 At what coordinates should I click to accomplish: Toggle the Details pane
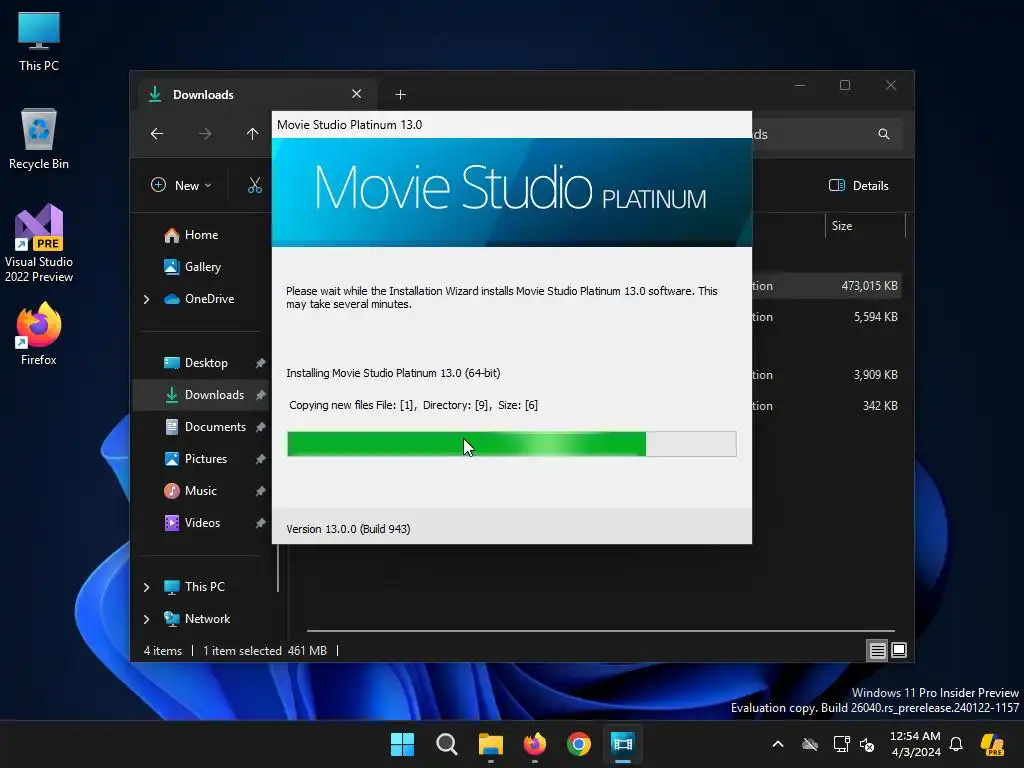pyautogui.click(x=858, y=185)
